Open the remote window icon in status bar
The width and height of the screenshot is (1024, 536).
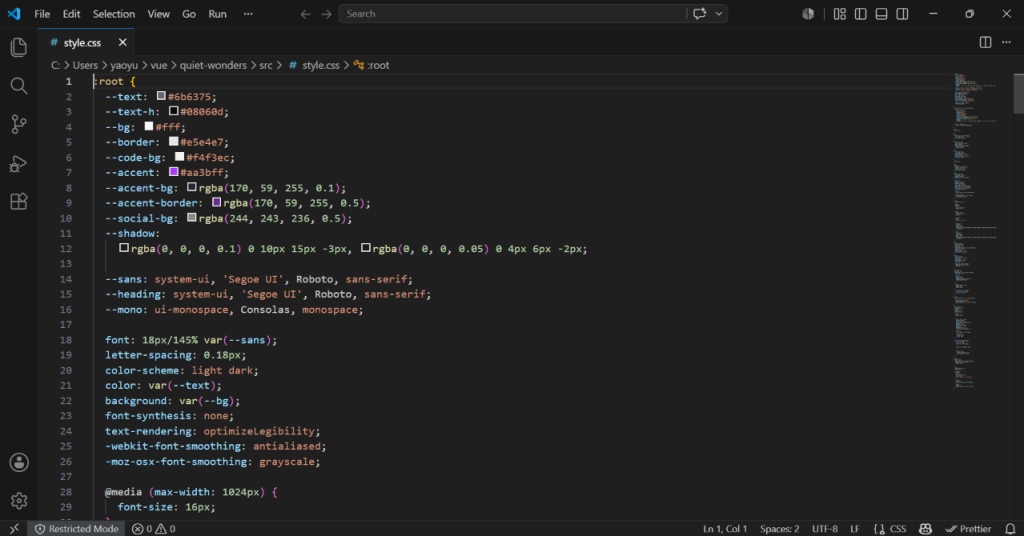(14, 529)
